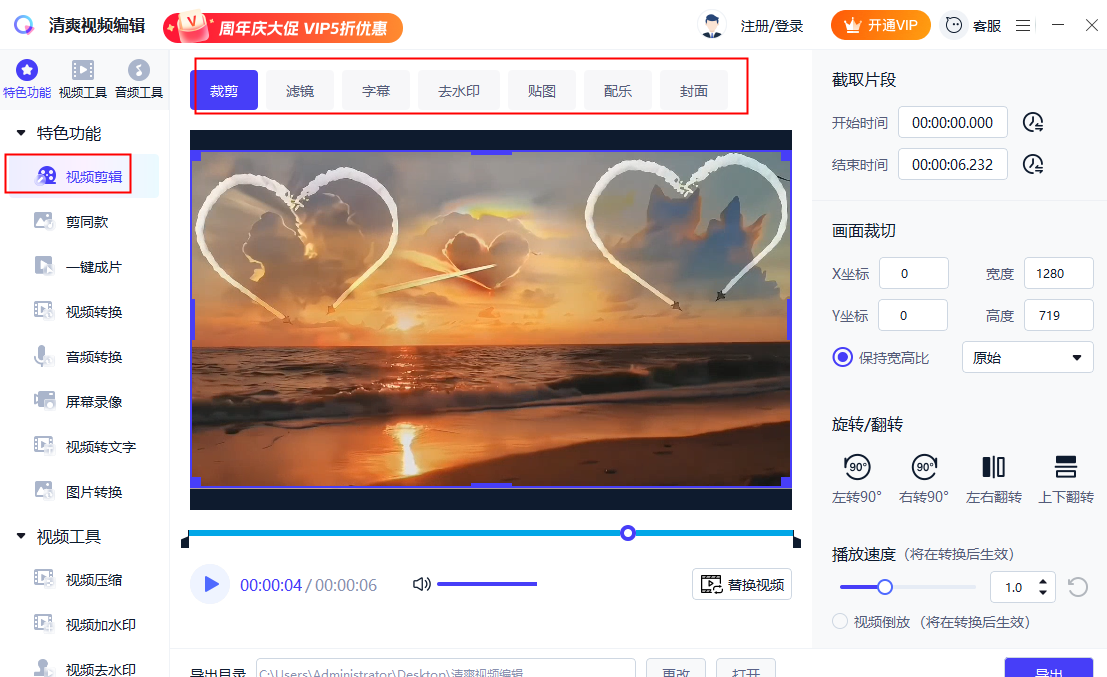Click the rotate left 90° icon
This screenshot has width=1107, height=677.
(857, 467)
